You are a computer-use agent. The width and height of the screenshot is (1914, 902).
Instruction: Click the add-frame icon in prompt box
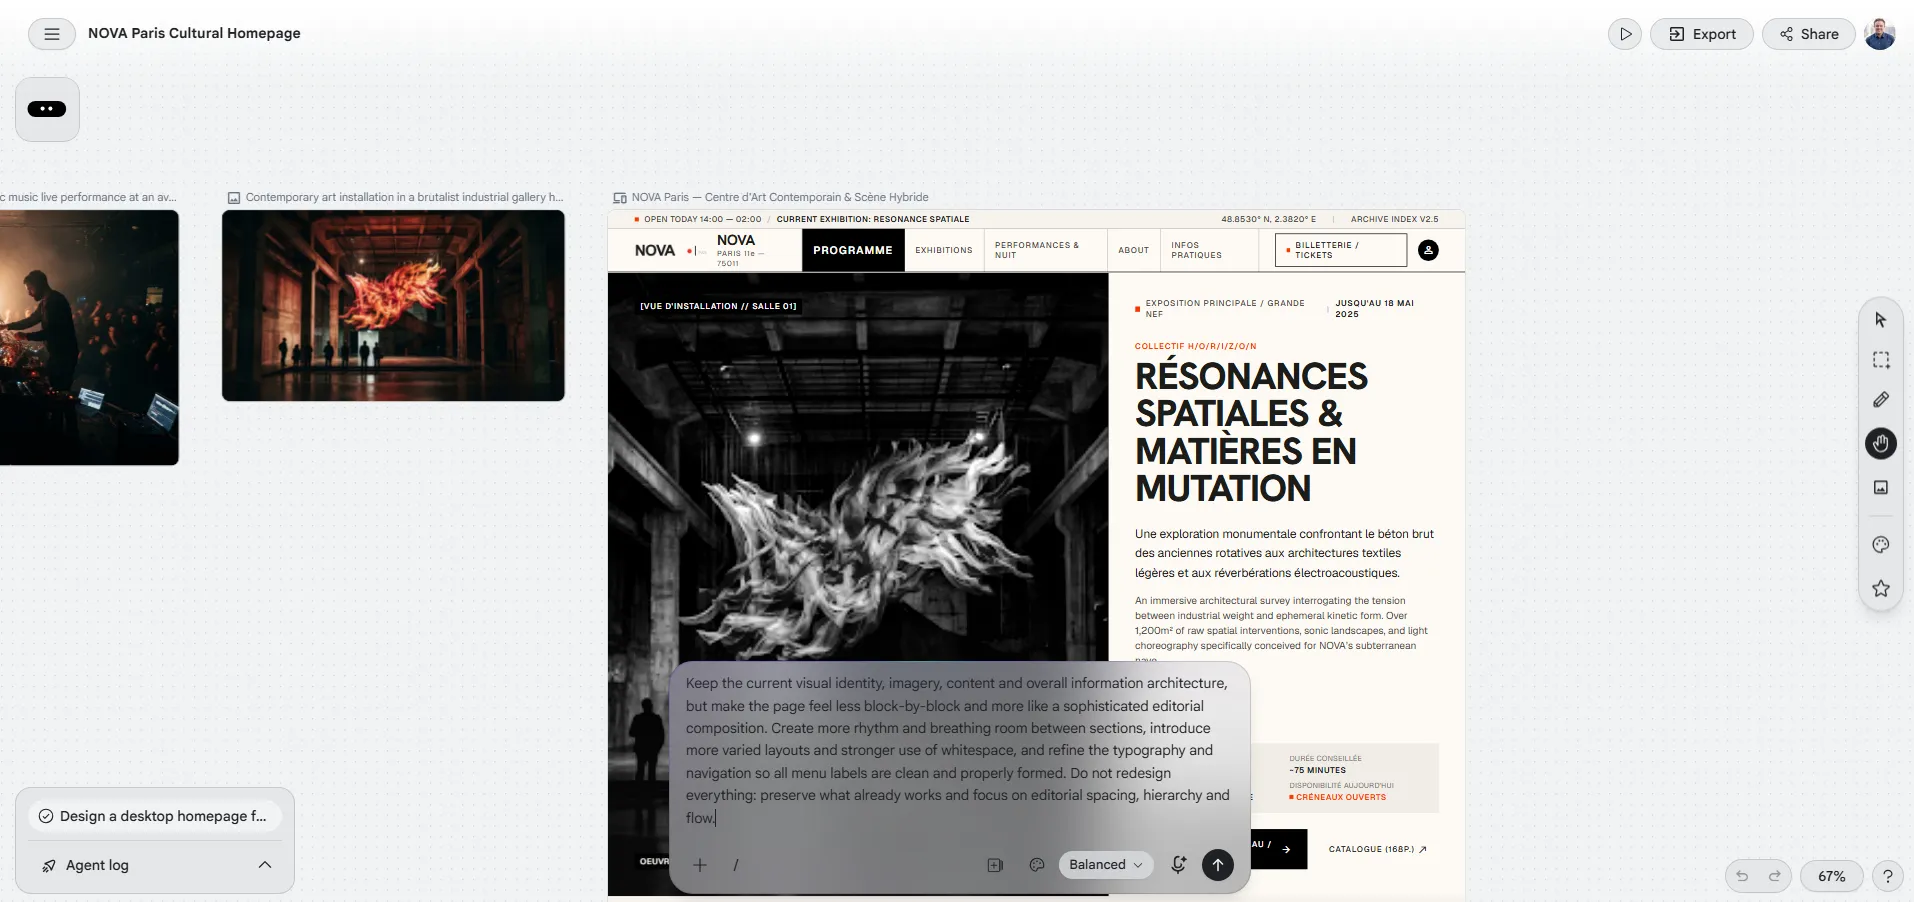click(995, 865)
